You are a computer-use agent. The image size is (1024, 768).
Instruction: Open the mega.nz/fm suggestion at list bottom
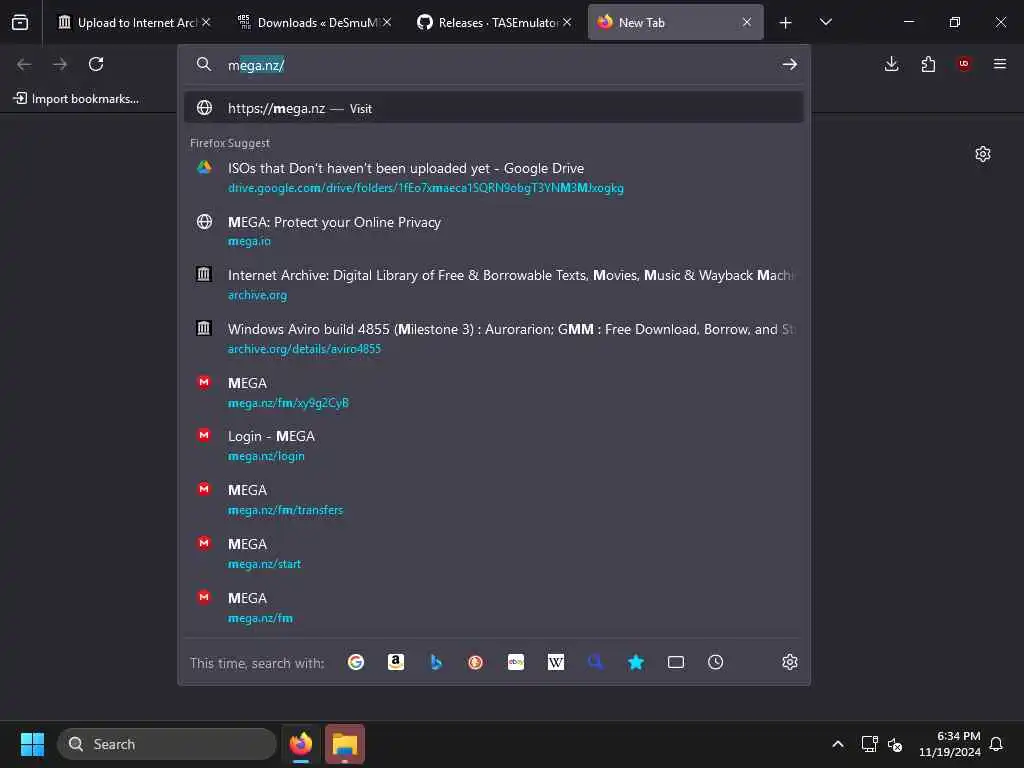pos(494,607)
